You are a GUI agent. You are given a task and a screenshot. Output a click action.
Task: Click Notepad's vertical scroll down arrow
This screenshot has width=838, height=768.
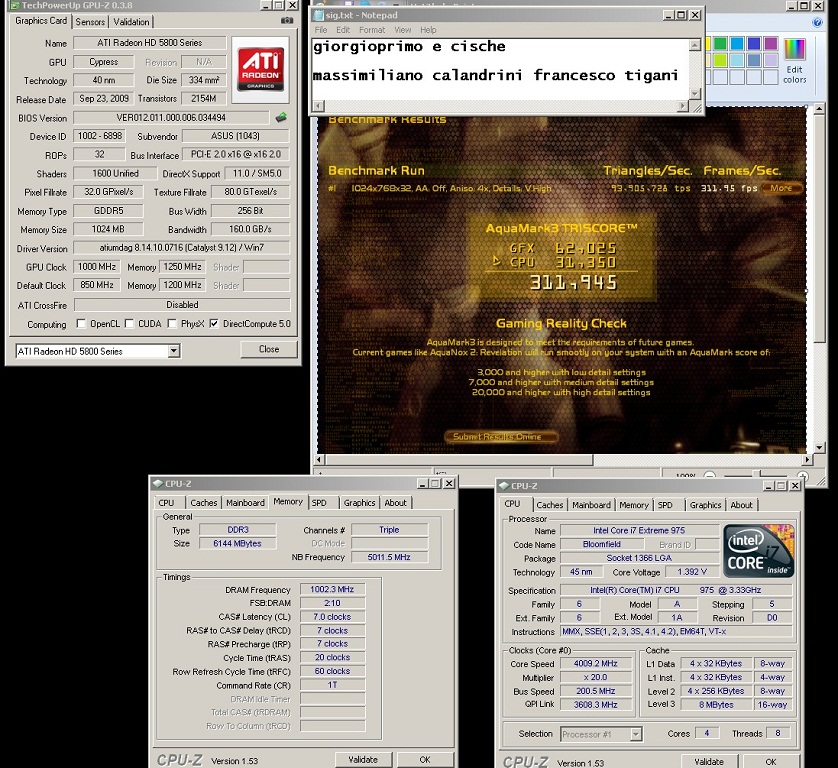(x=695, y=94)
